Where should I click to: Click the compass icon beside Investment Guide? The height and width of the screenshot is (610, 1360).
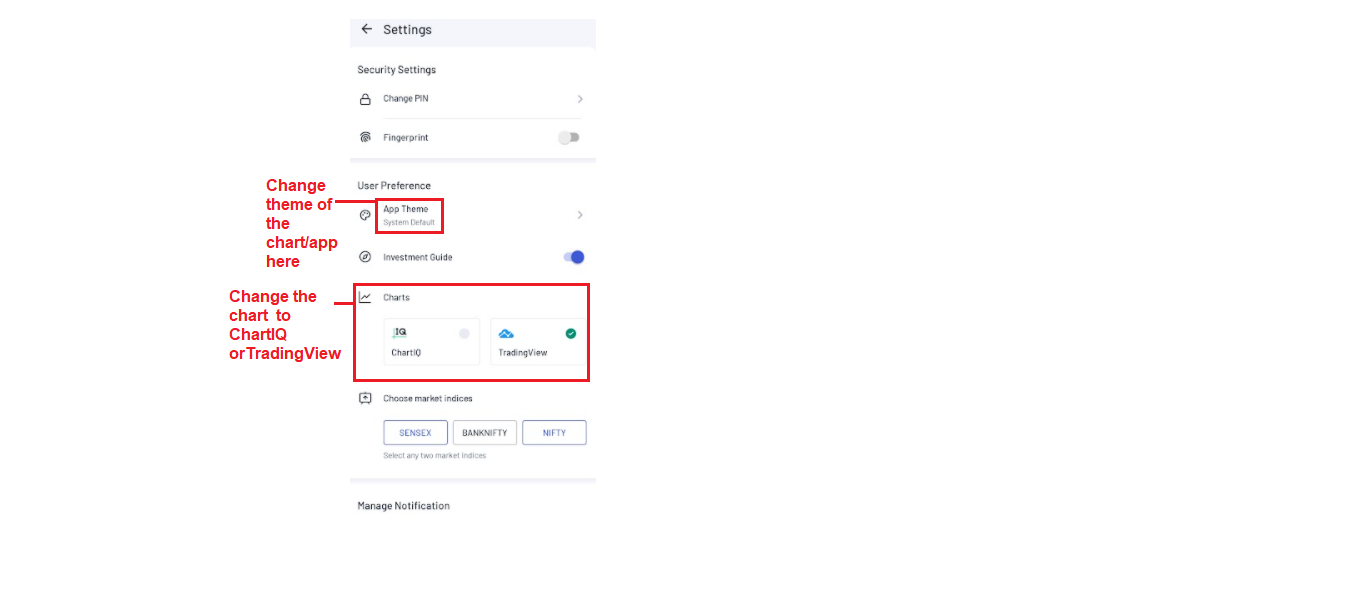tap(365, 257)
